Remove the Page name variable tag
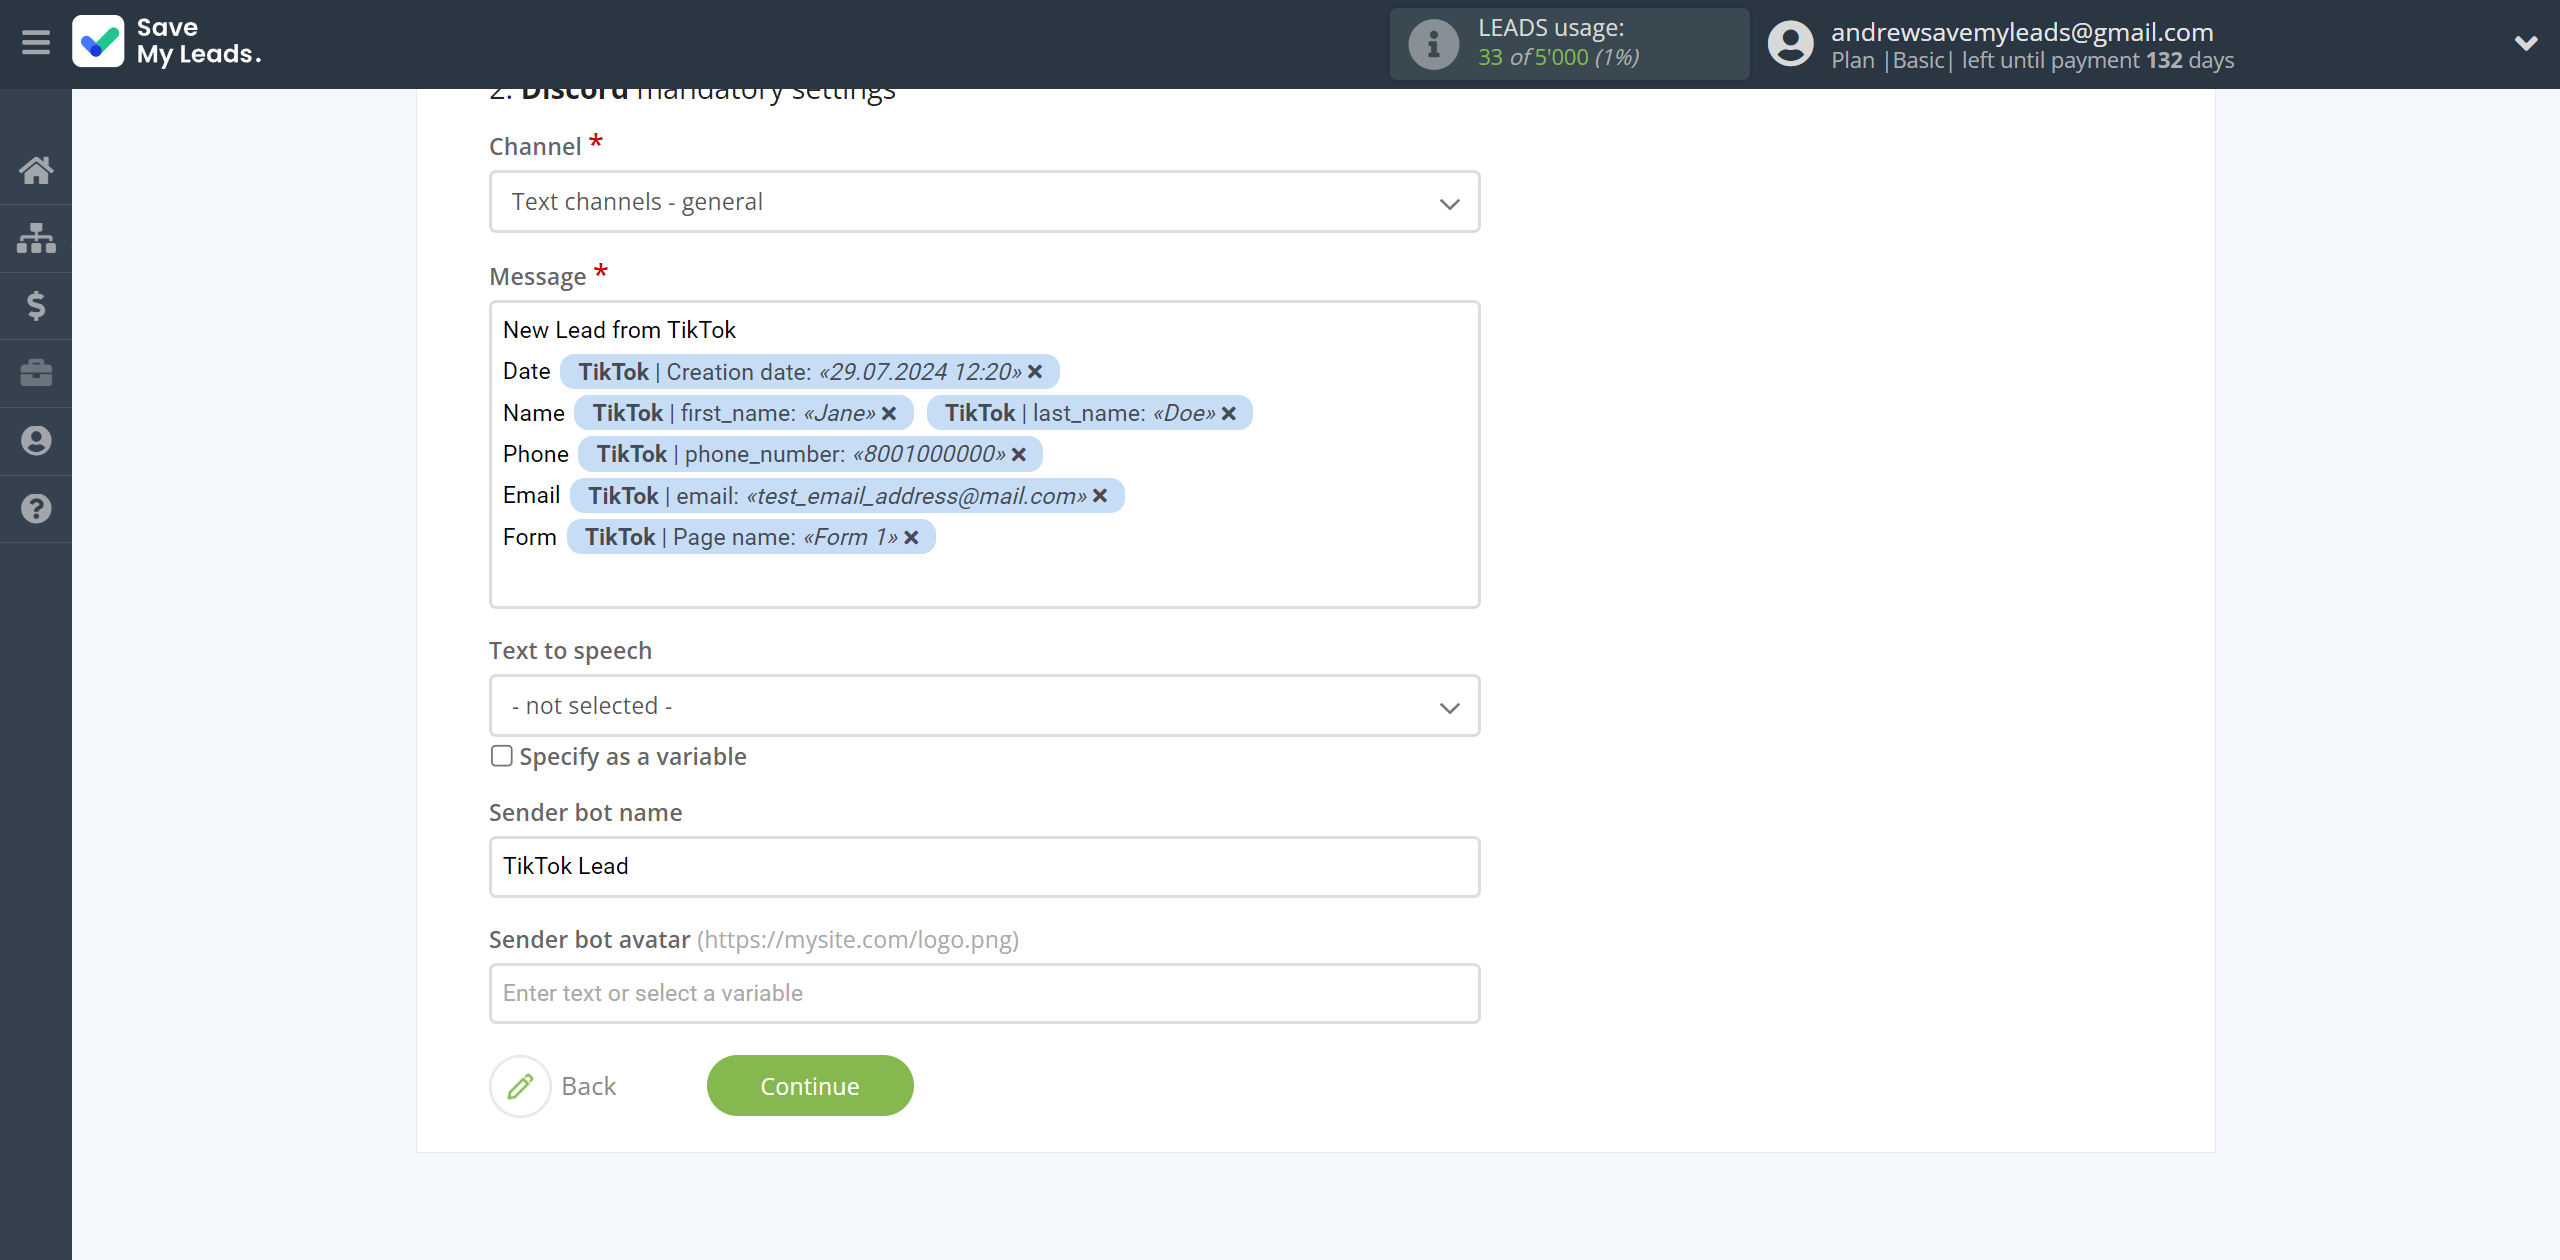Viewport: 2560px width, 1260px height. (x=911, y=537)
